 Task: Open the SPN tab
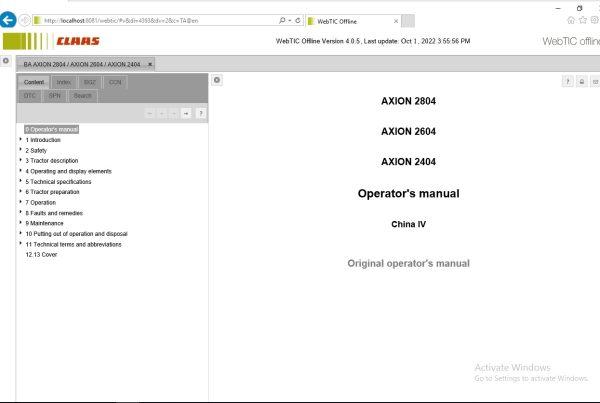pyautogui.click(x=55, y=96)
